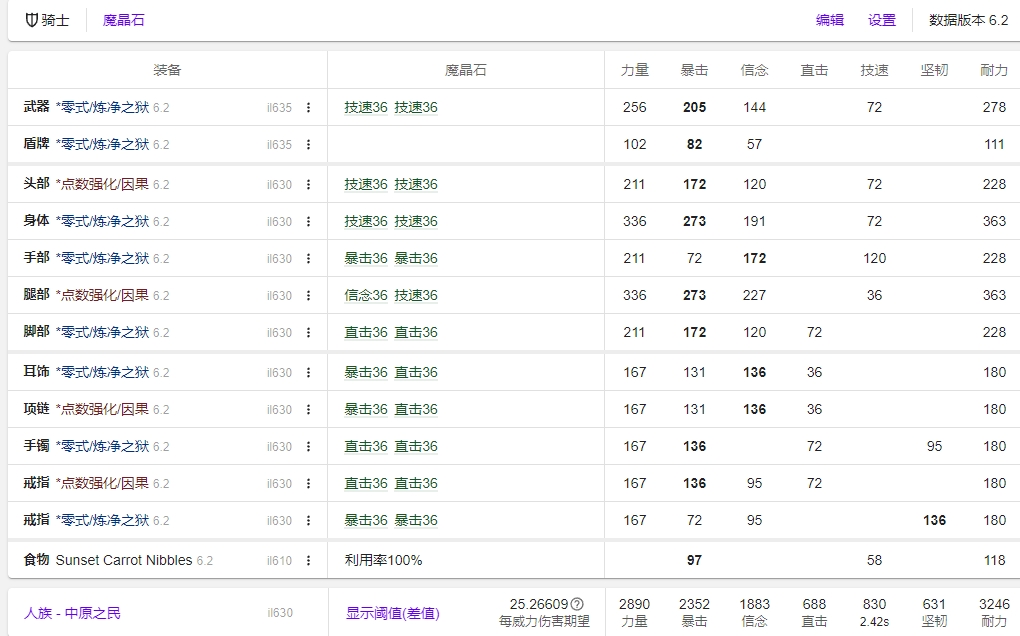Open the 设置 menu
Screen dimensions: 1020x636
[x=882, y=20]
